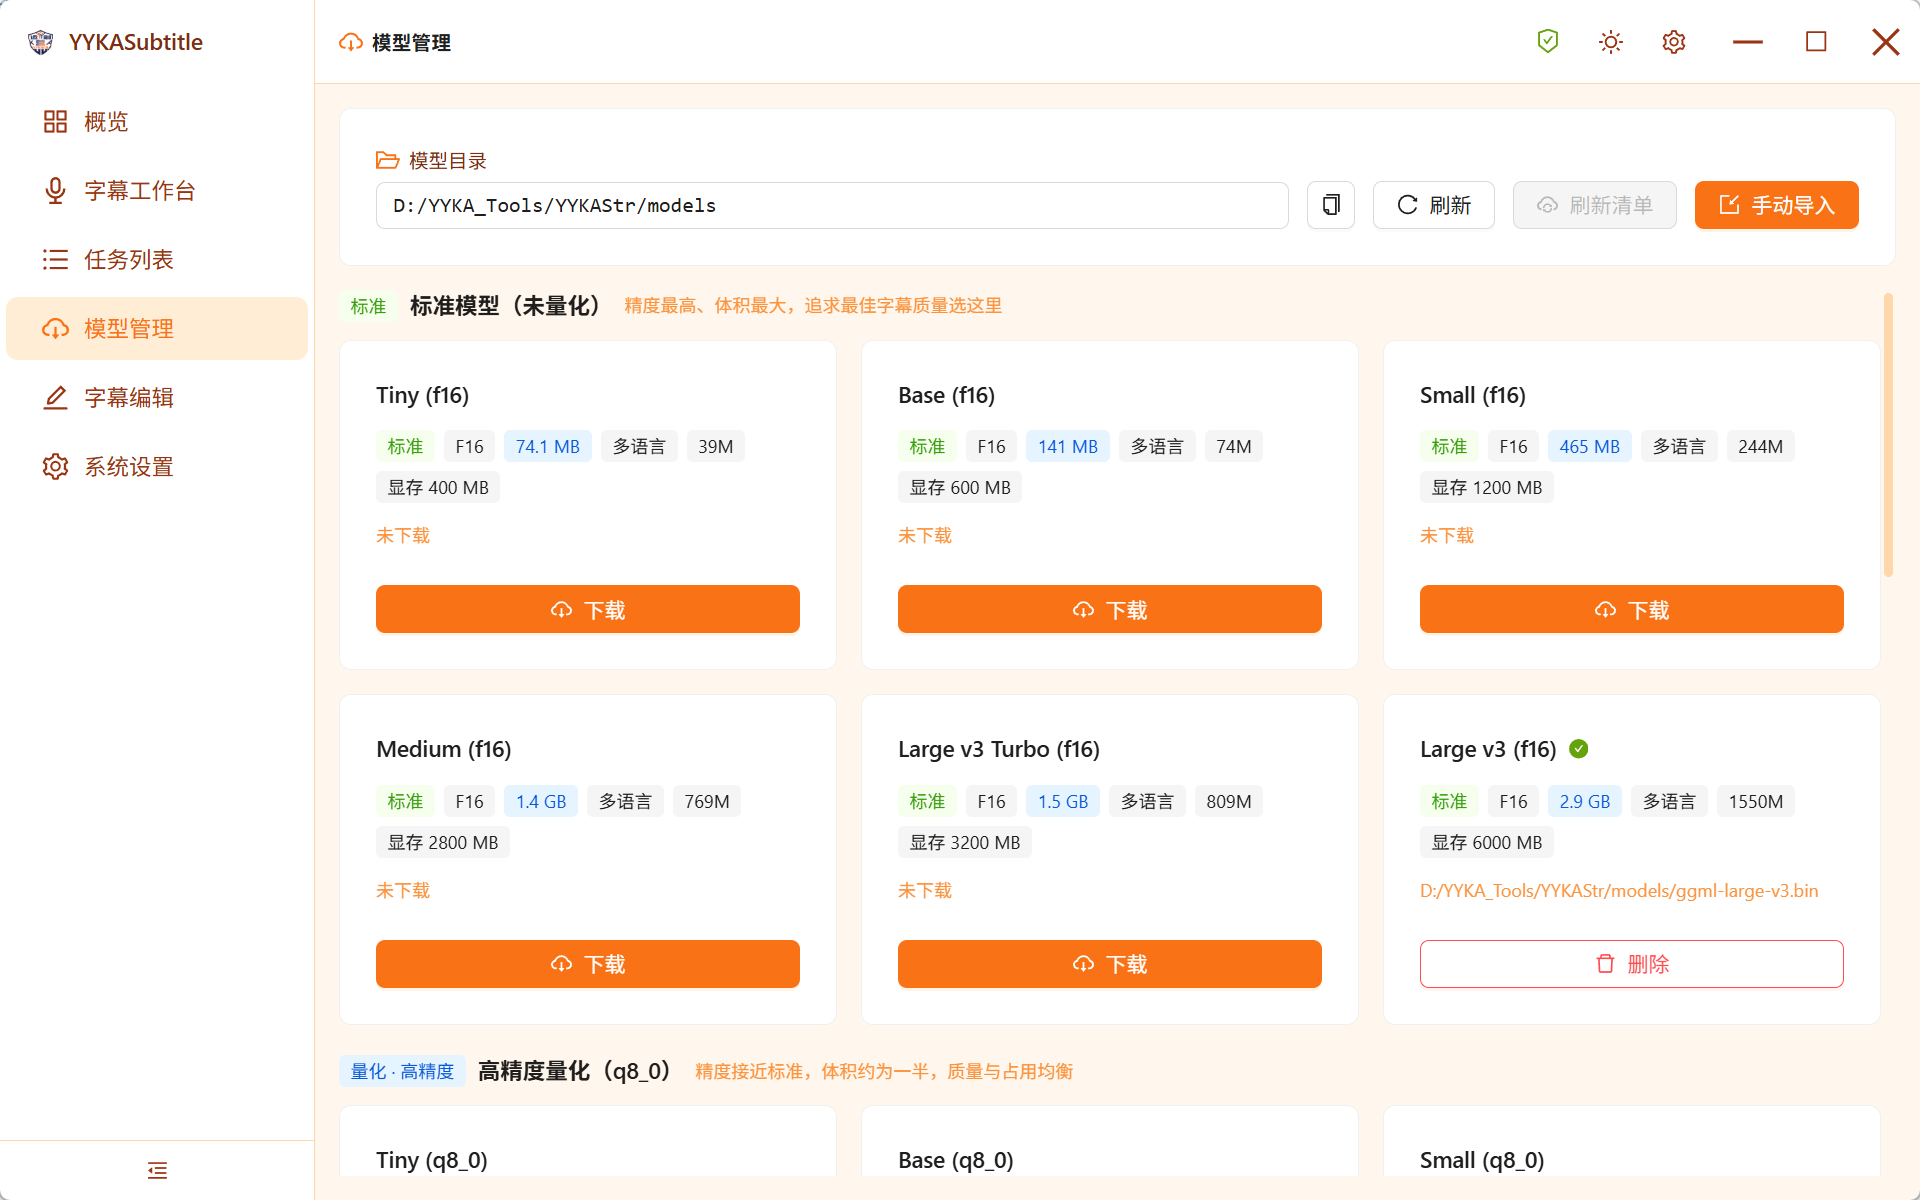This screenshot has width=1920, height=1200.
Task: Open 系统设置 system settings
Action: 157,467
